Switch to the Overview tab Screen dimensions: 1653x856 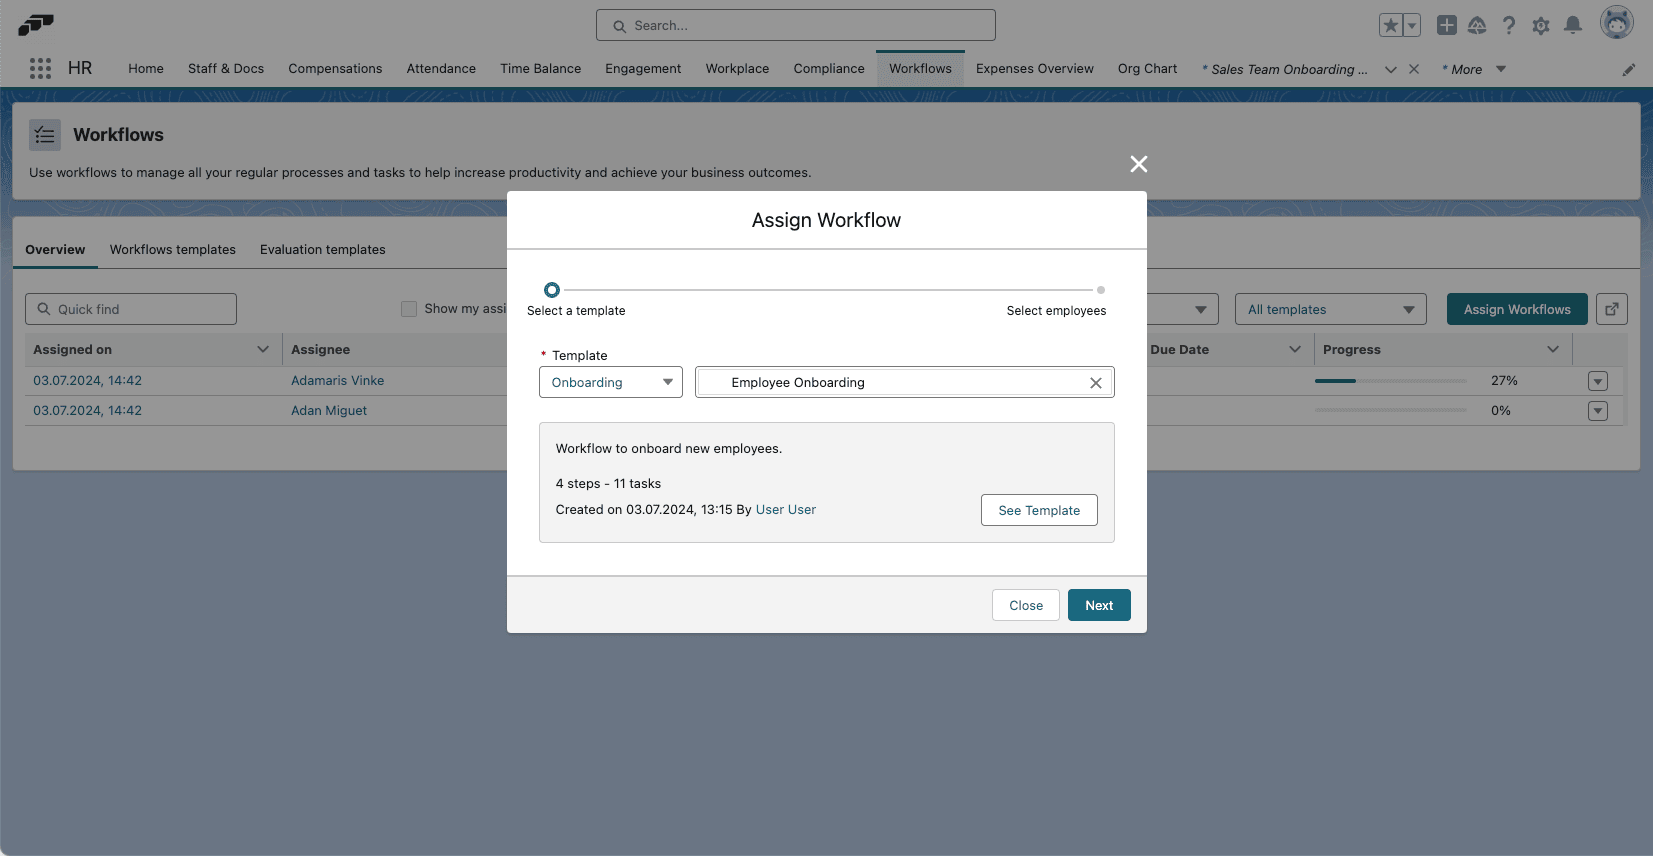click(55, 250)
